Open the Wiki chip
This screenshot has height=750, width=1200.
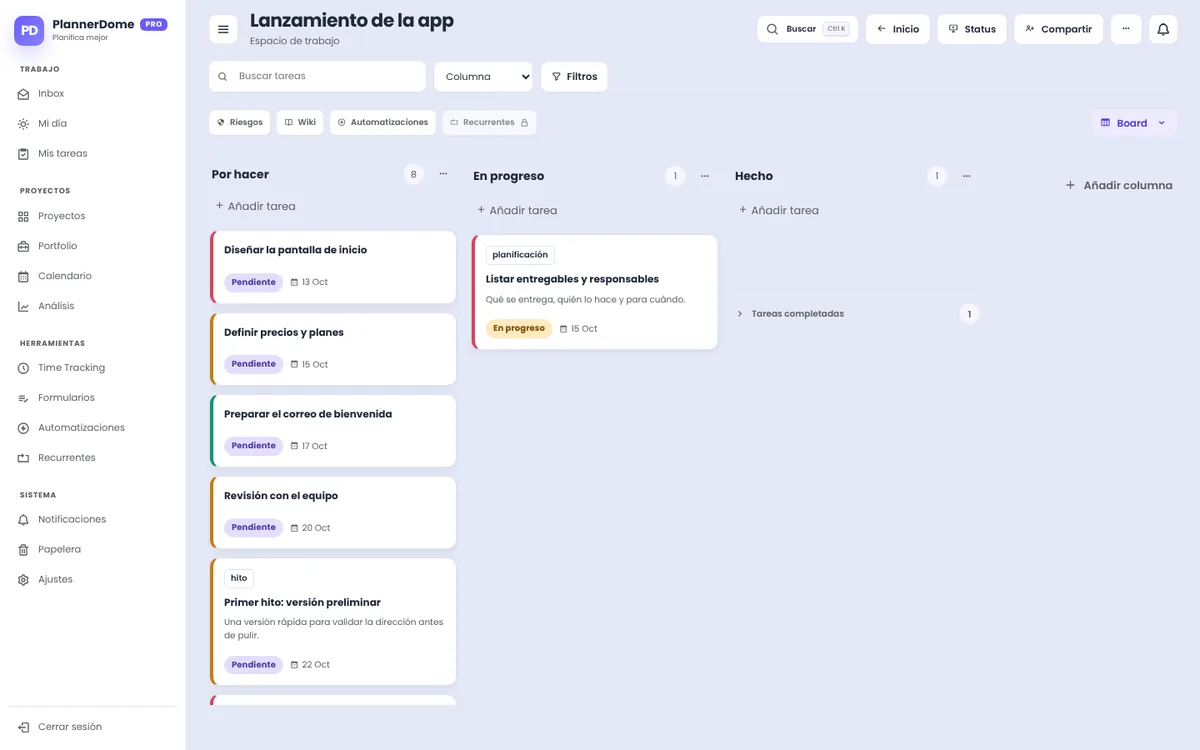[300, 122]
